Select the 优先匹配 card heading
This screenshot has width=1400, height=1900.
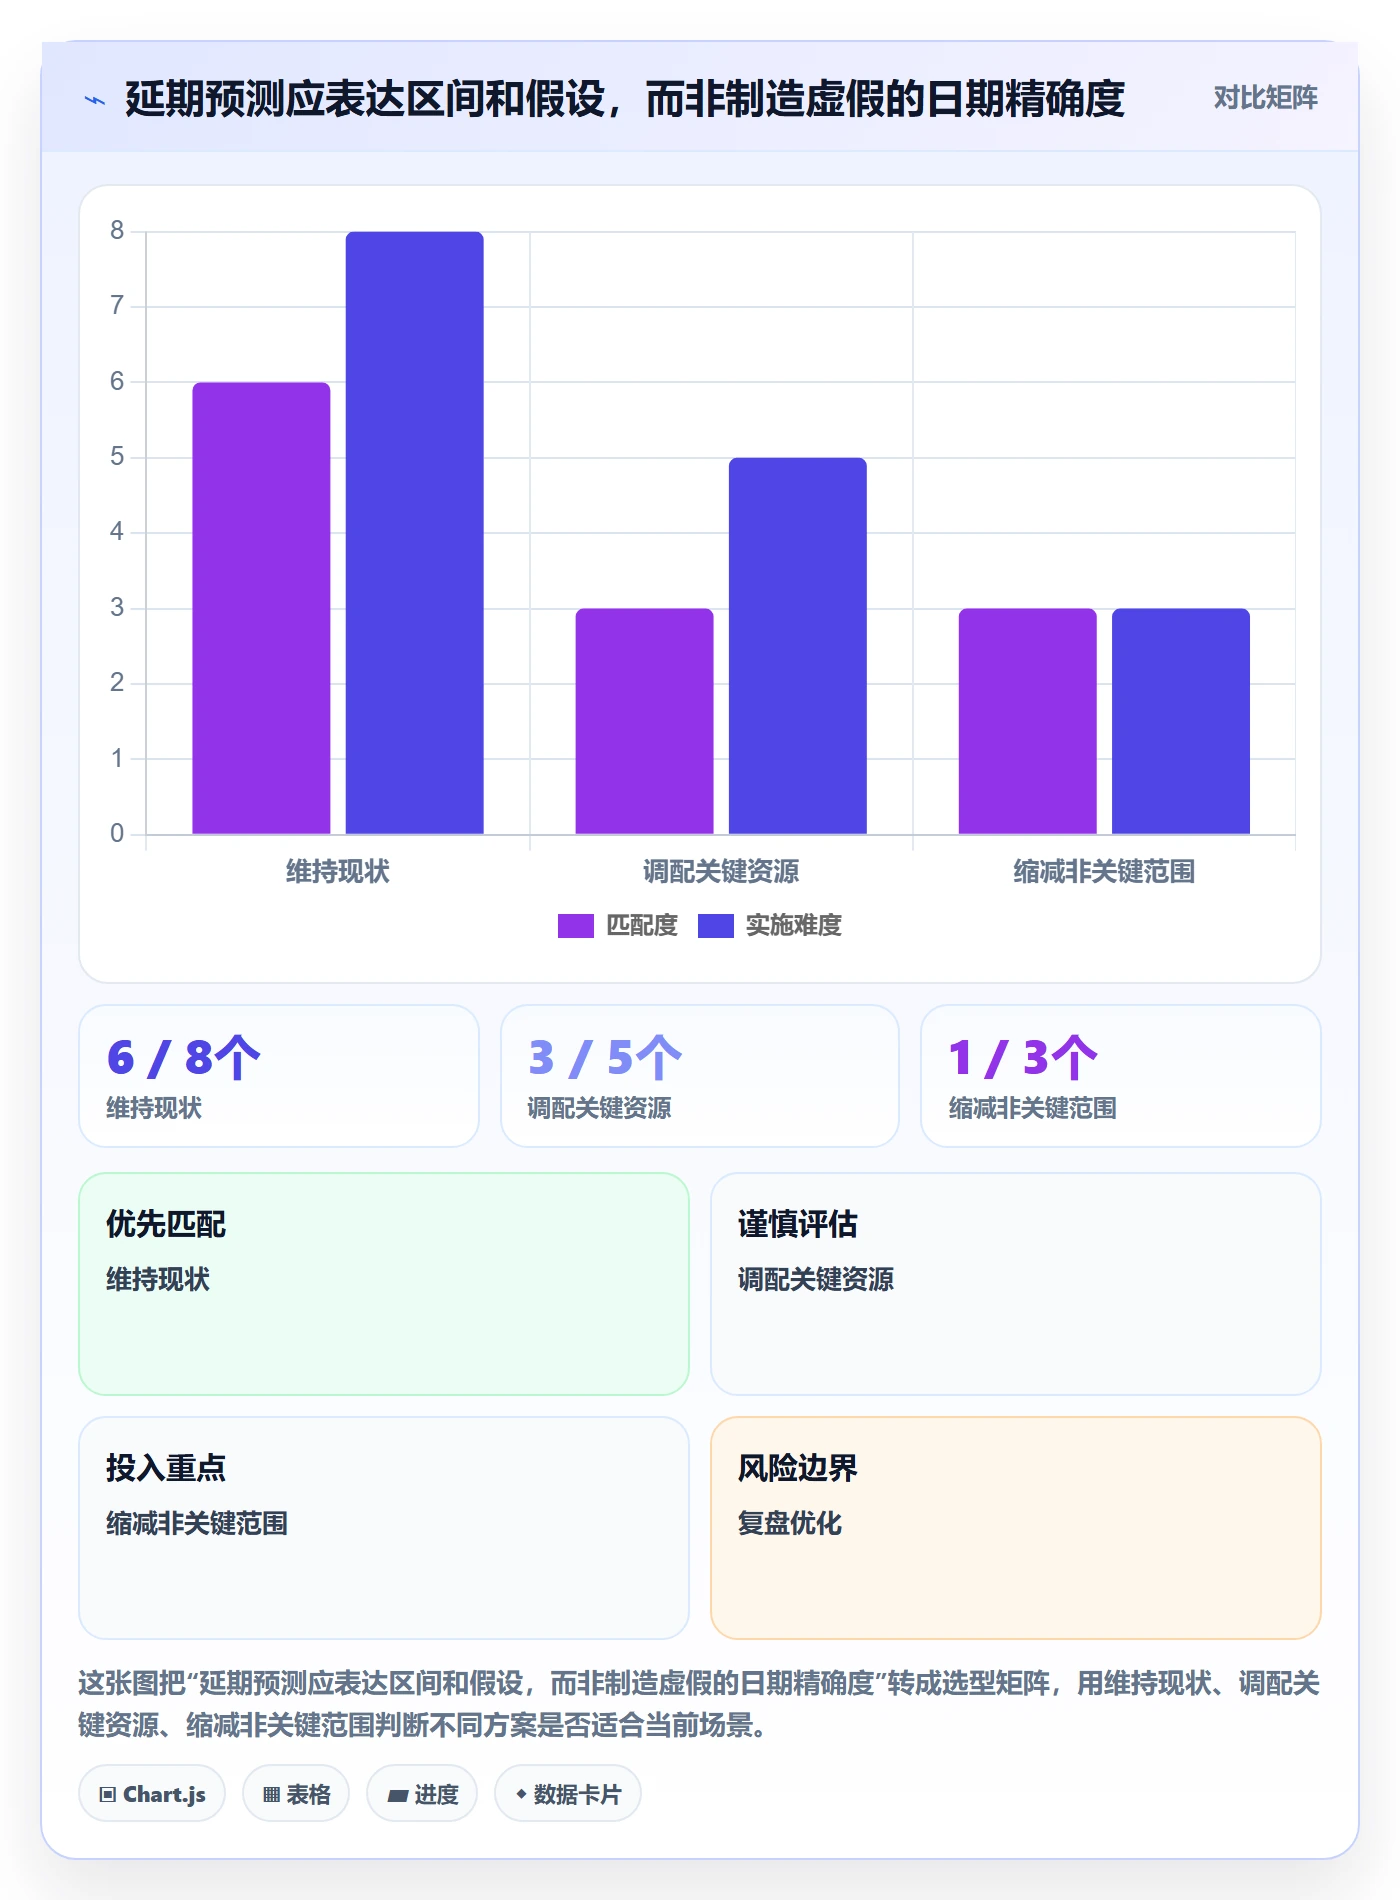[166, 1224]
